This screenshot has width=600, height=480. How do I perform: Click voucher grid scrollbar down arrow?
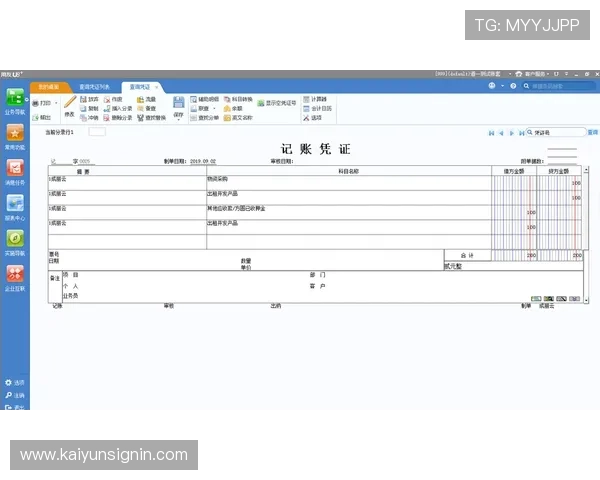(x=586, y=300)
